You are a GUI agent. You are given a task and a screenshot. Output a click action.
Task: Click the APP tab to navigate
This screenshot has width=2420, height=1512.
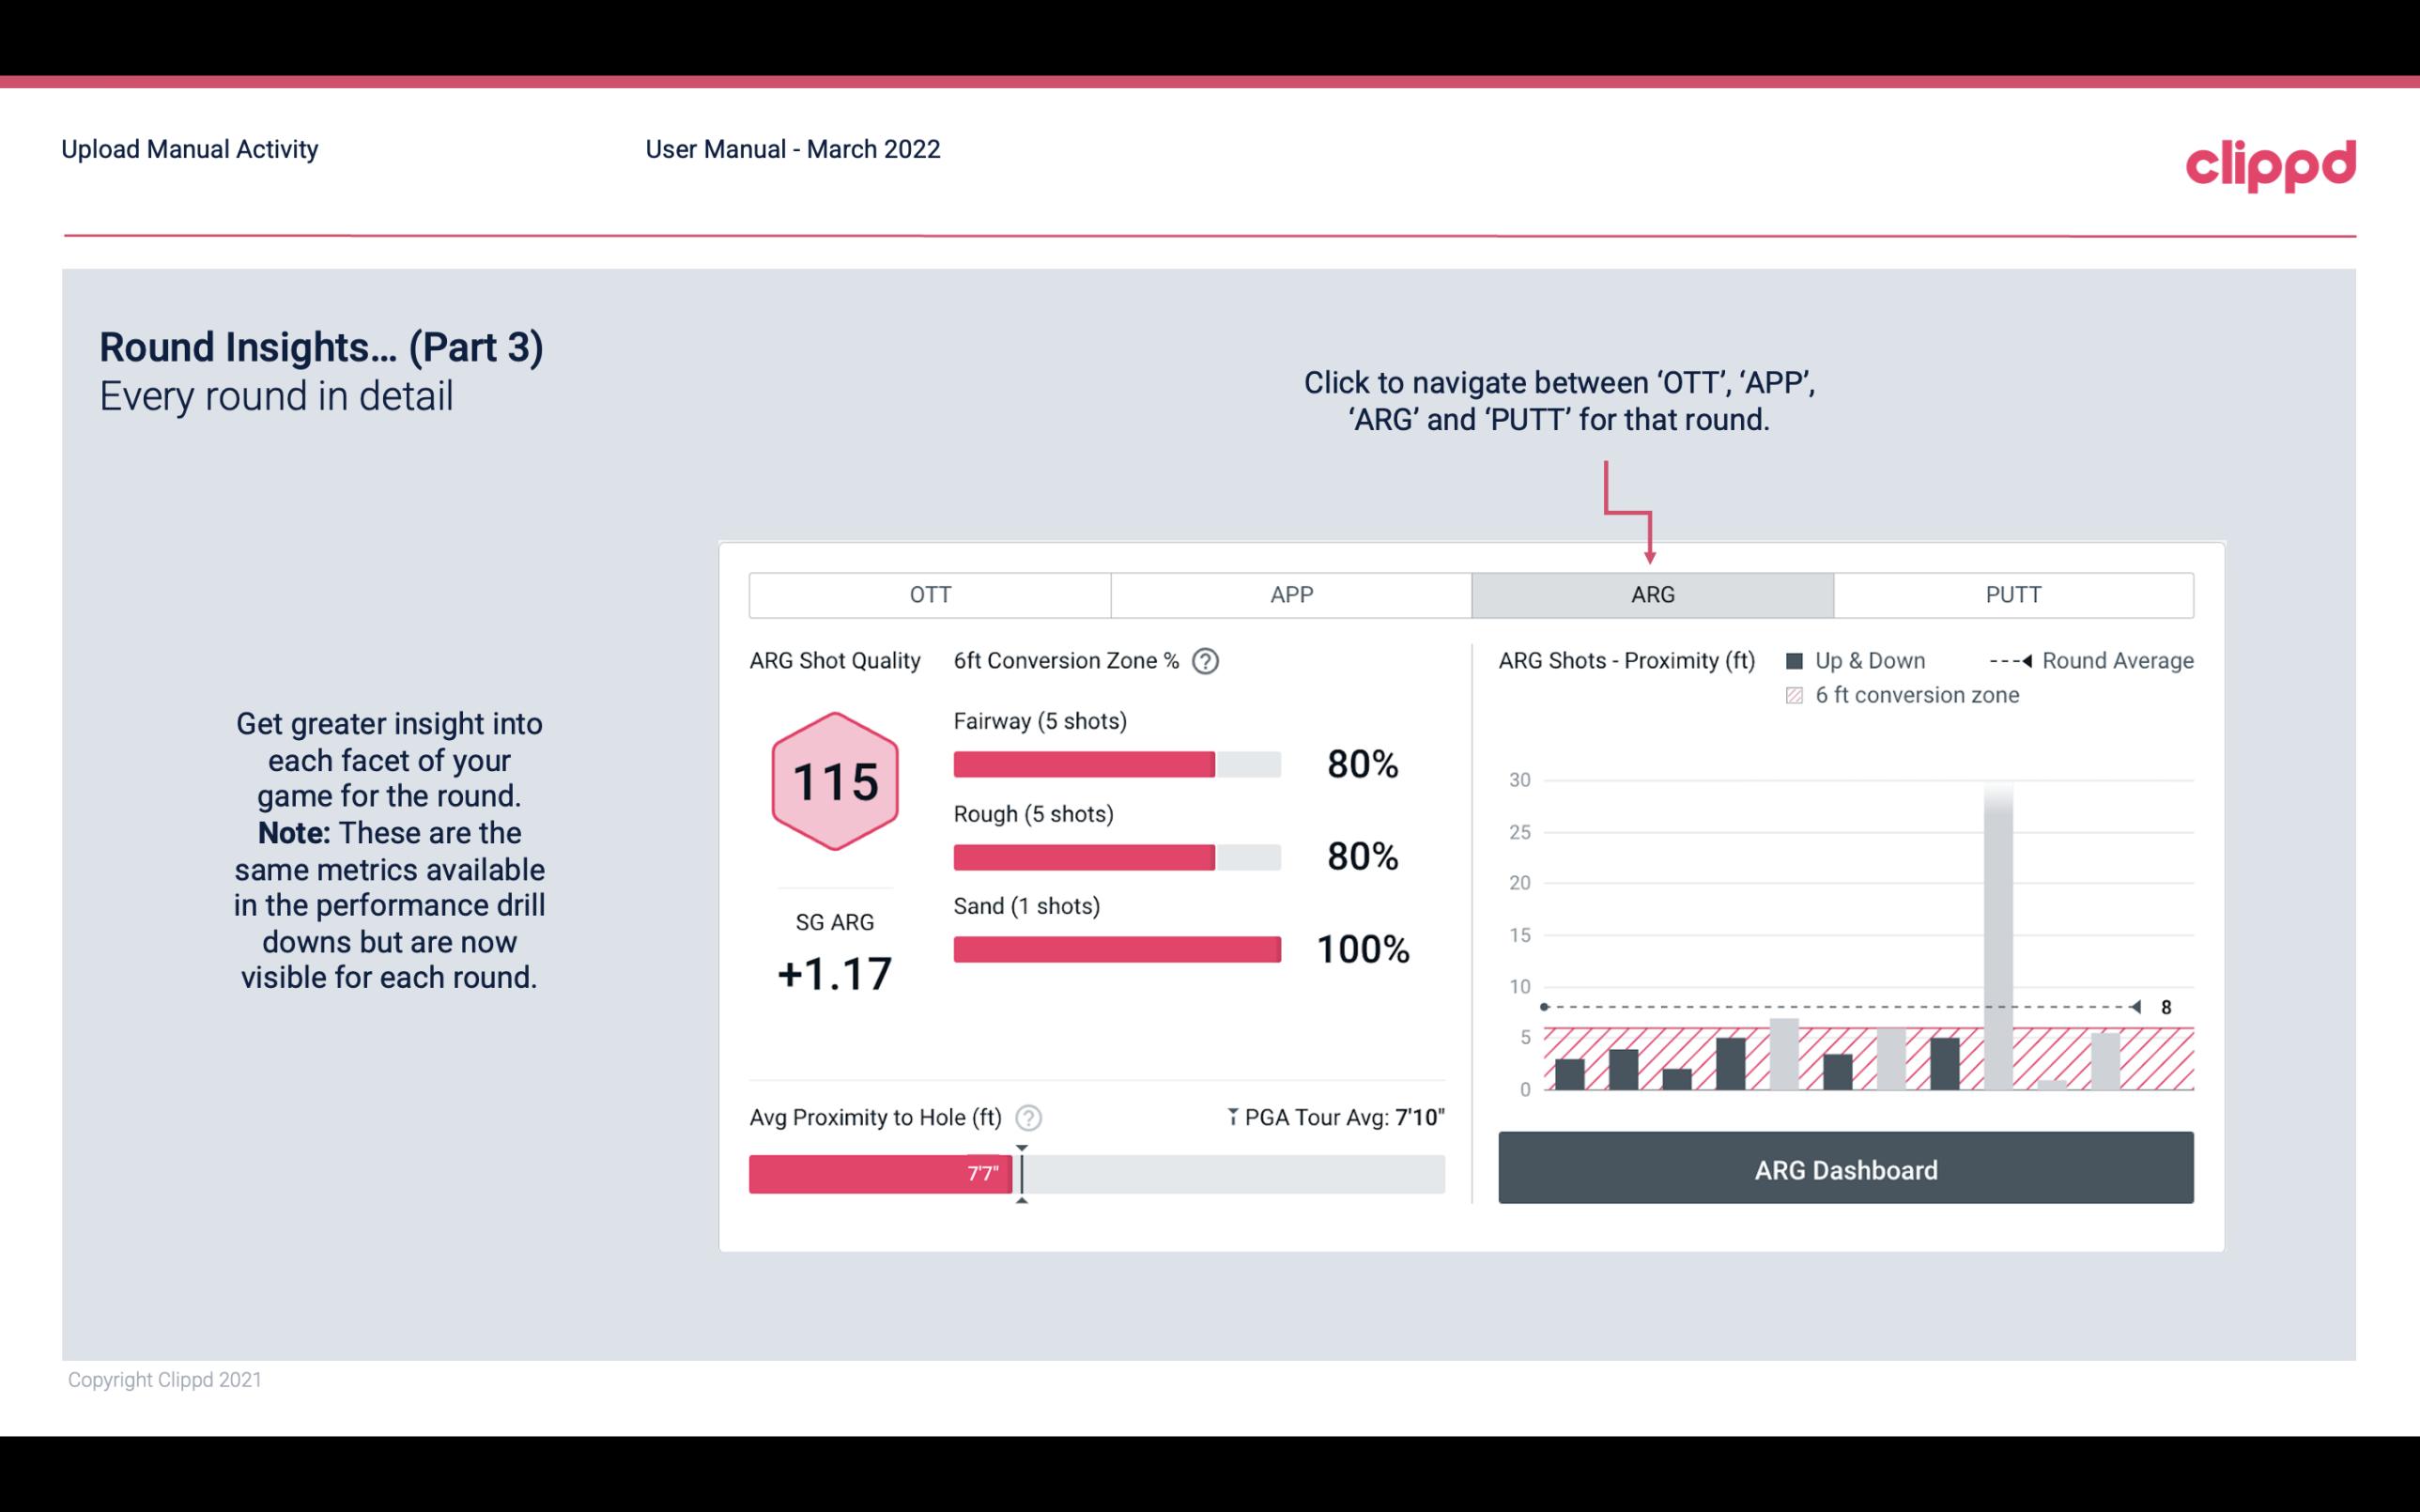pyautogui.click(x=1288, y=595)
